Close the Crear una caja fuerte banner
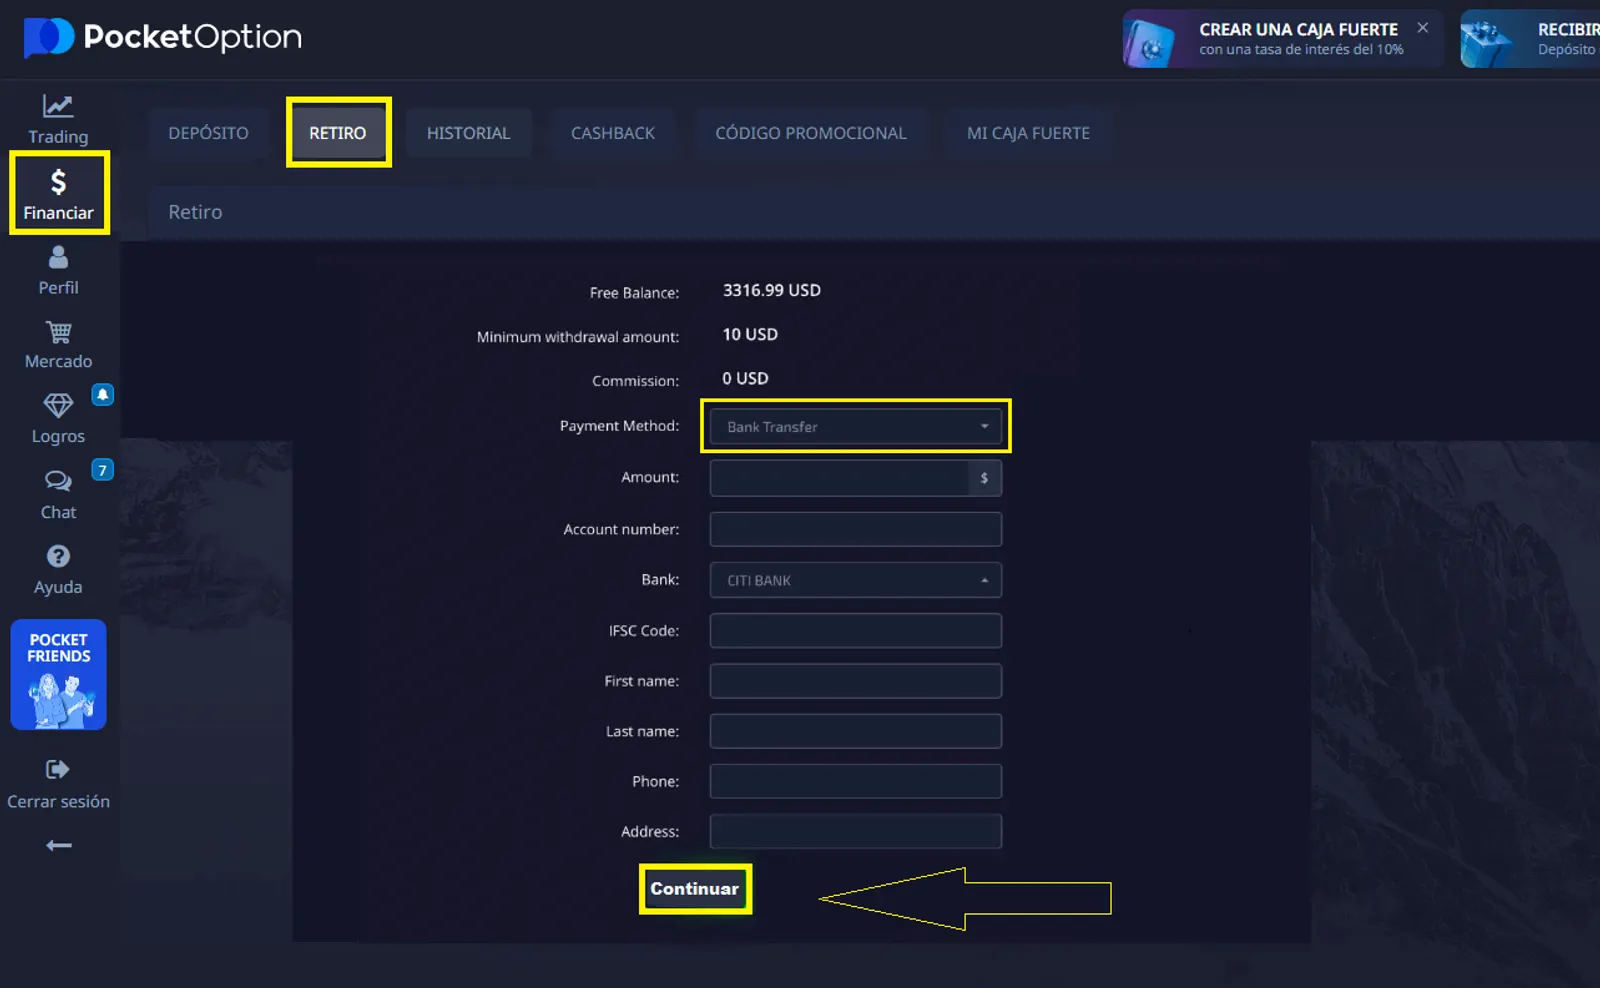The height and width of the screenshot is (988, 1600). pyautogui.click(x=1422, y=28)
